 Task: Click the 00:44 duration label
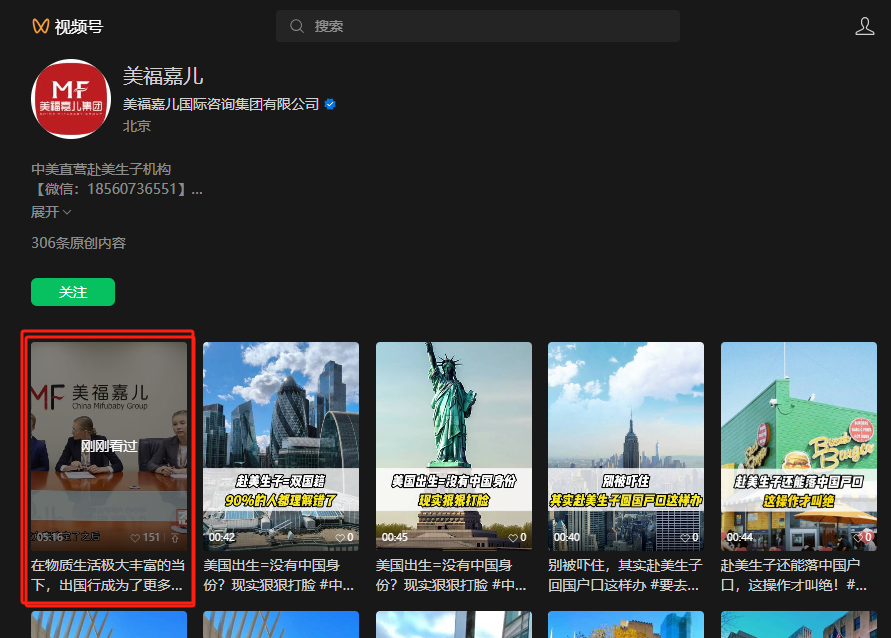[x=739, y=537]
